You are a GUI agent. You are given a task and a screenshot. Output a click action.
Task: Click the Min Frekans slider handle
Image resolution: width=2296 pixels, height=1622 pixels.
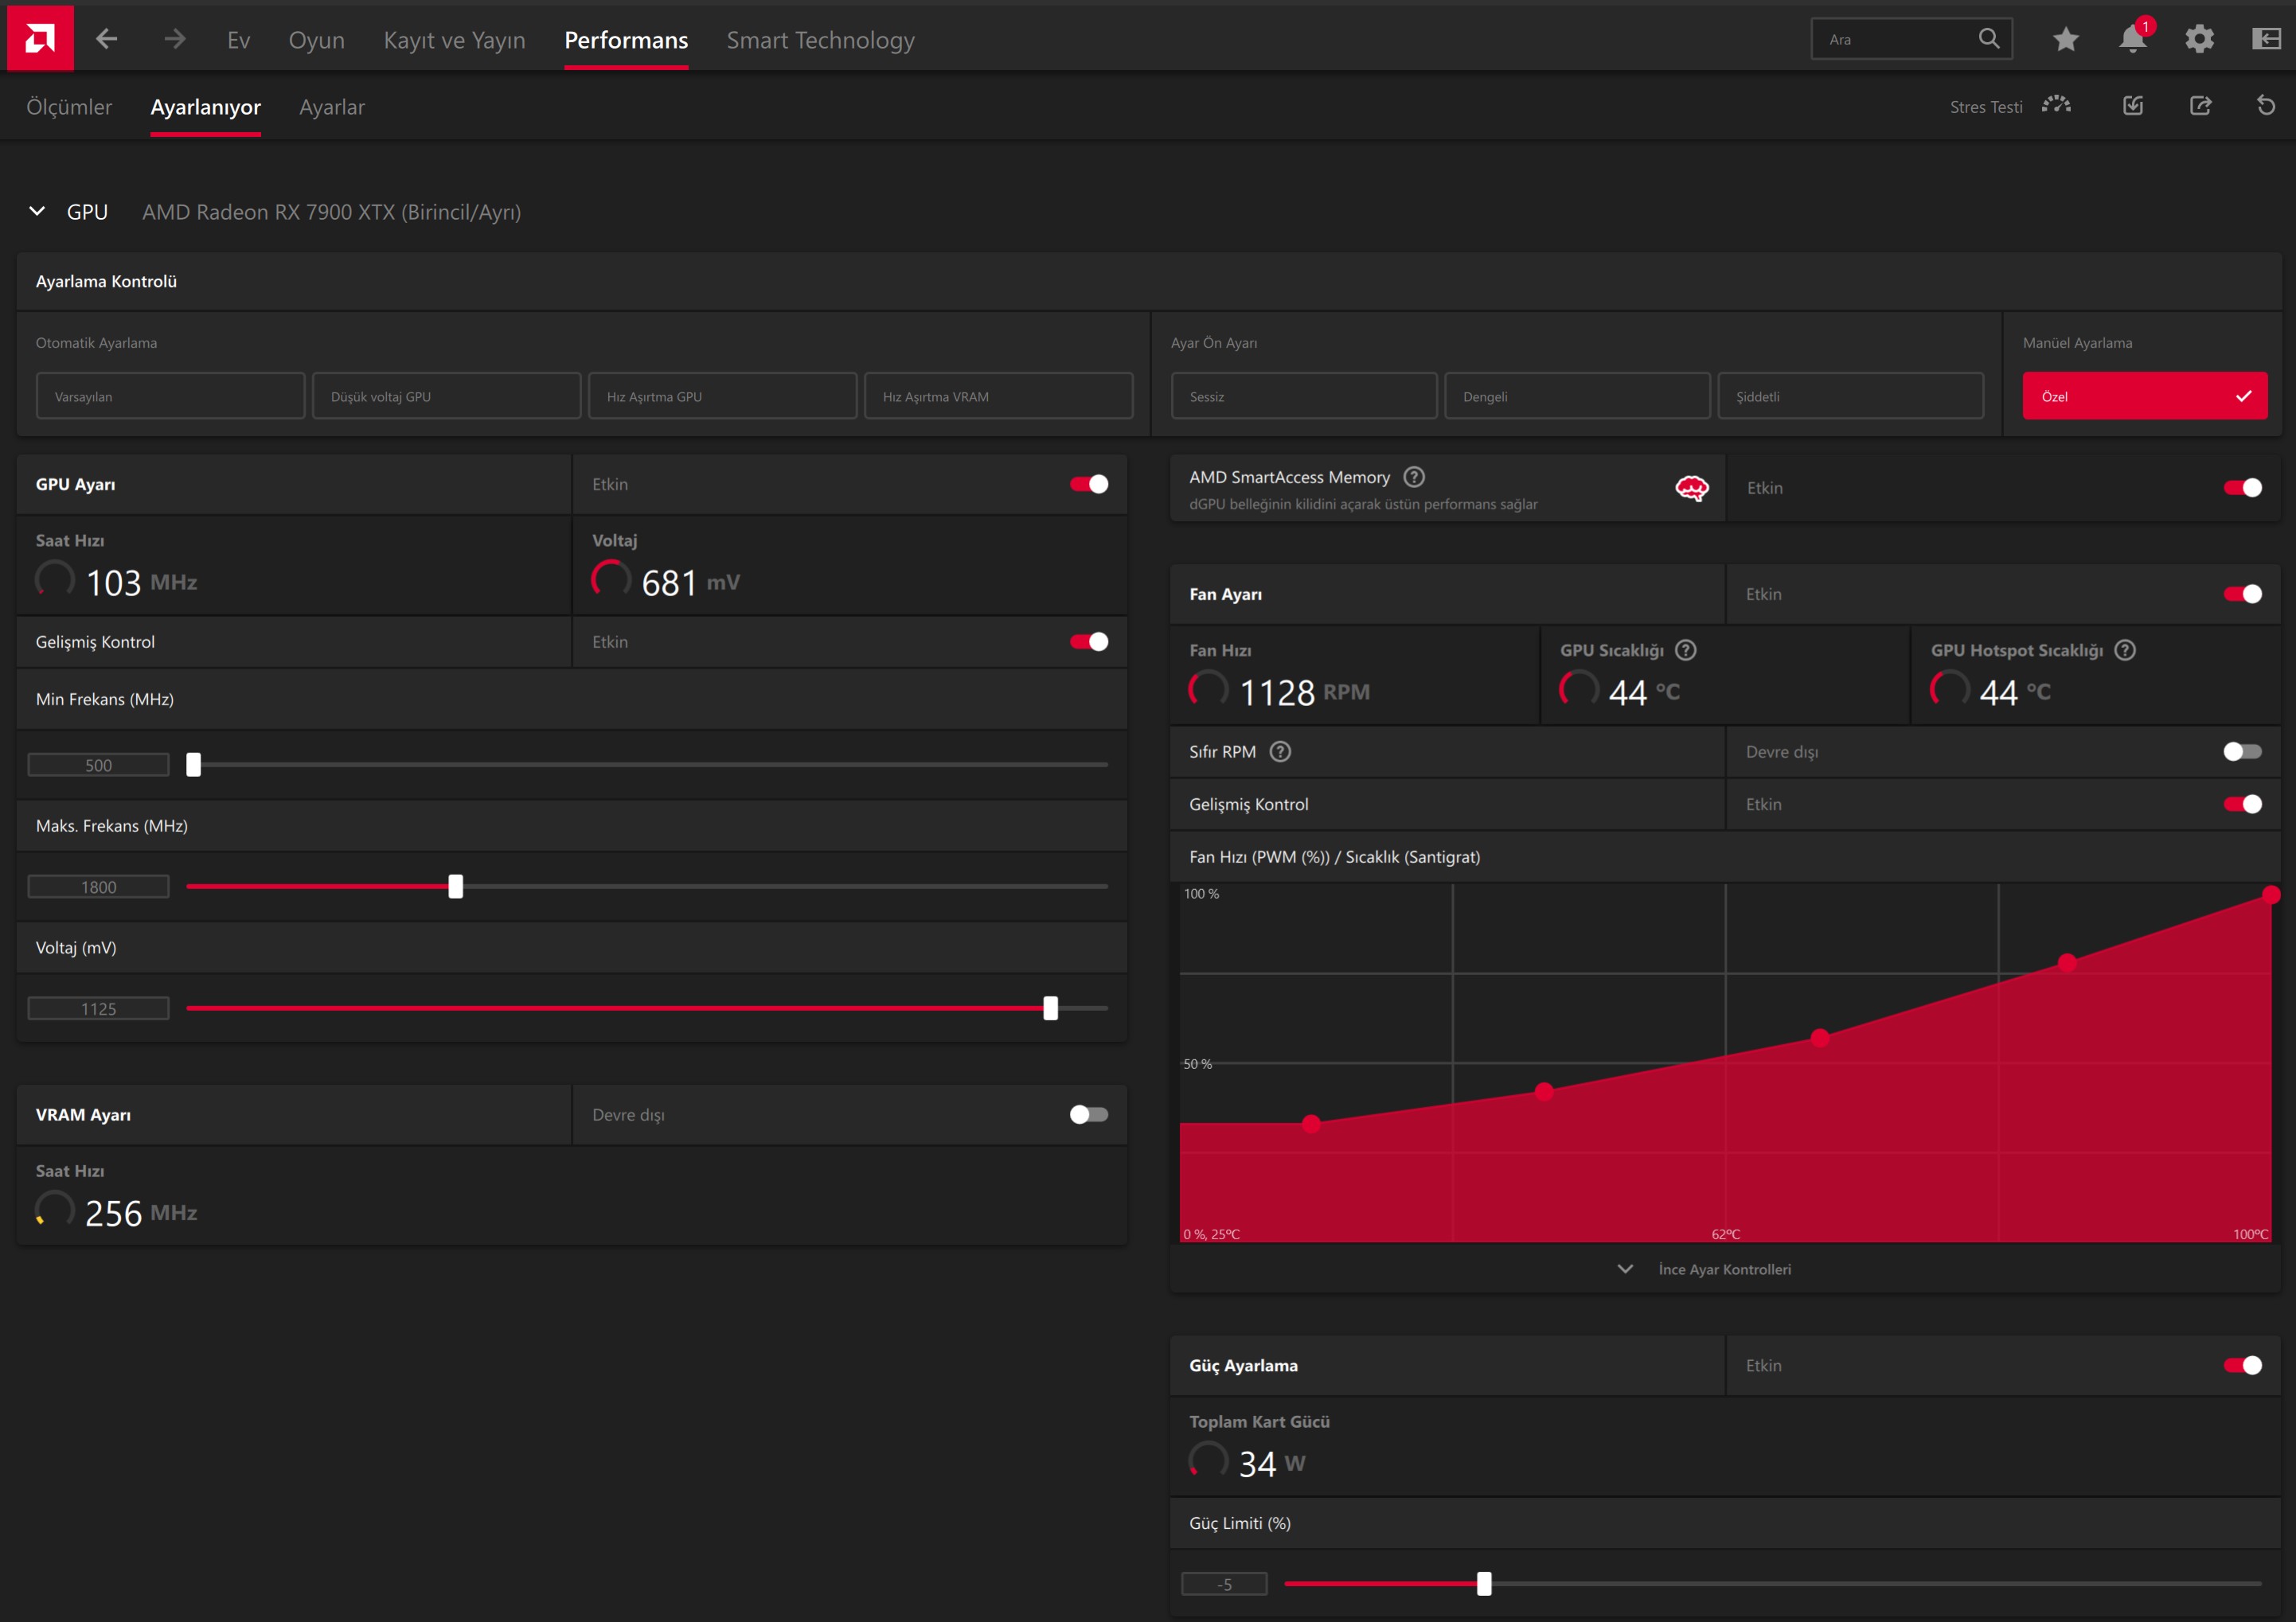point(193,764)
